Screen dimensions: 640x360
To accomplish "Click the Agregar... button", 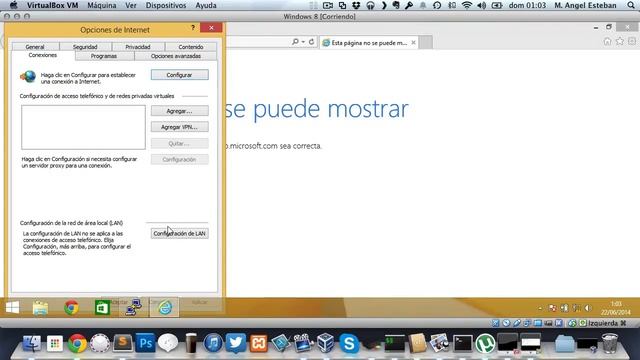I will click(179, 111).
